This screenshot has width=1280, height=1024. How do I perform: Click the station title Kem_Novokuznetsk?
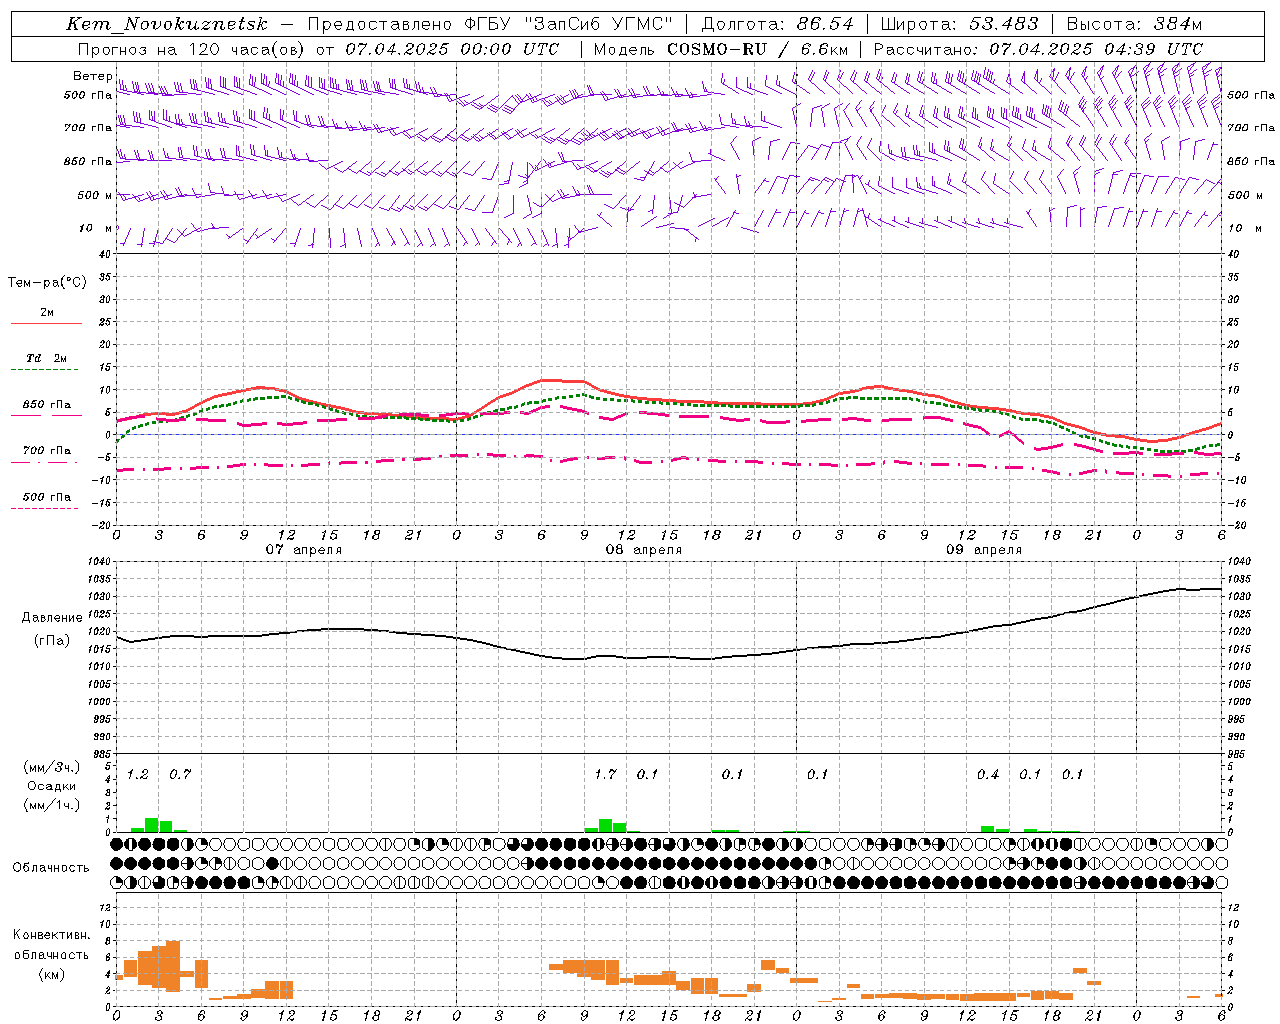pos(167,24)
